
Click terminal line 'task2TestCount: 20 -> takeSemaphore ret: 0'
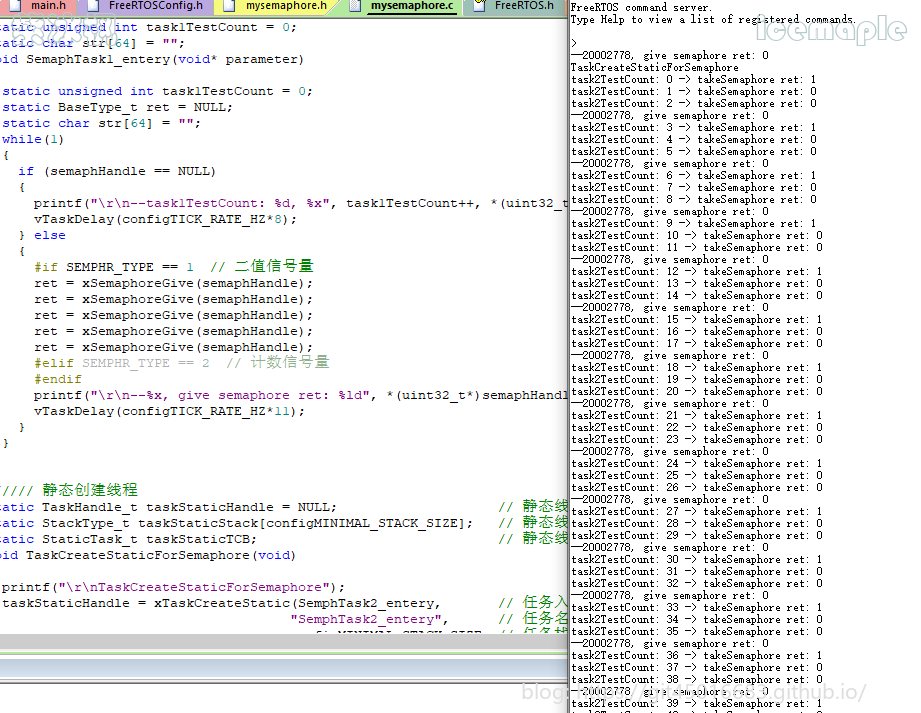click(697, 392)
